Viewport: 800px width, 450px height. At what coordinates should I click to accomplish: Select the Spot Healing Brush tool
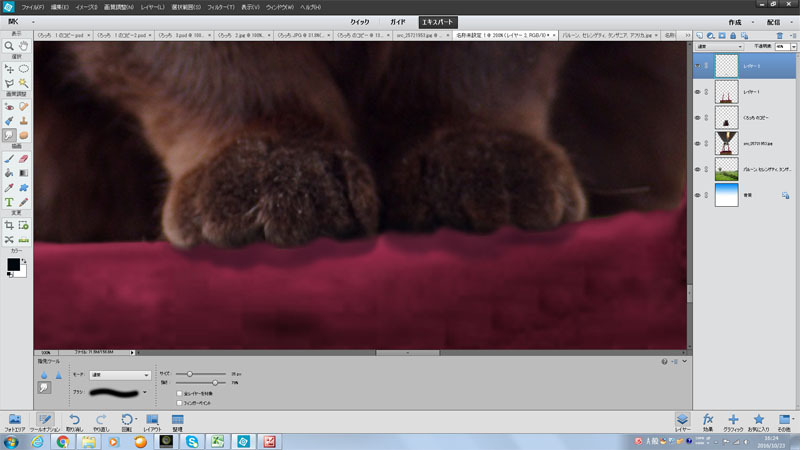(x=23, y=107)
